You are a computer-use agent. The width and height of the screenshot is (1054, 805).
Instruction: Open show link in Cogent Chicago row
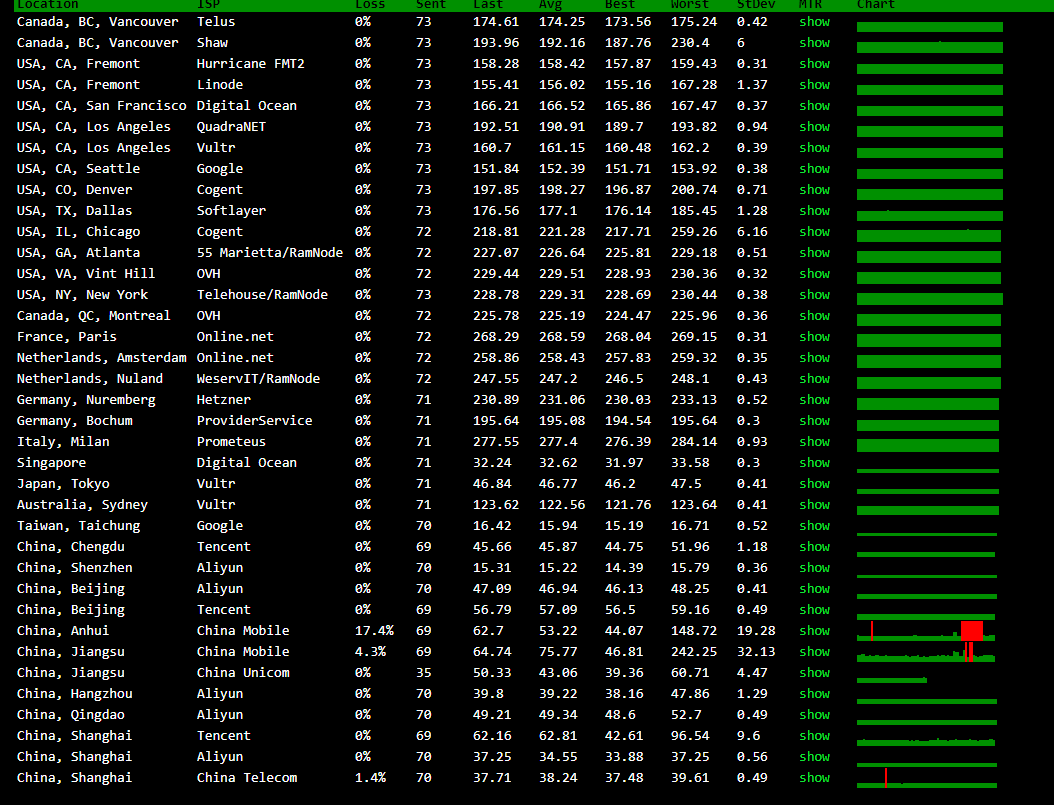(x=814, y=231)
